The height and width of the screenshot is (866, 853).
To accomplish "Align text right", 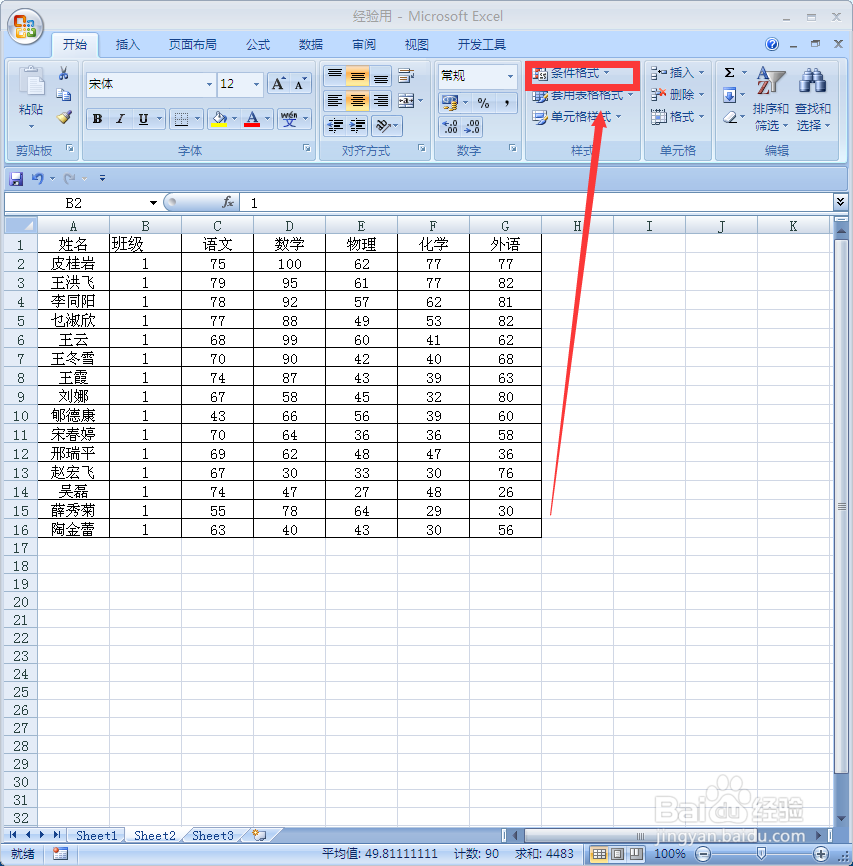I will point(381,101).
